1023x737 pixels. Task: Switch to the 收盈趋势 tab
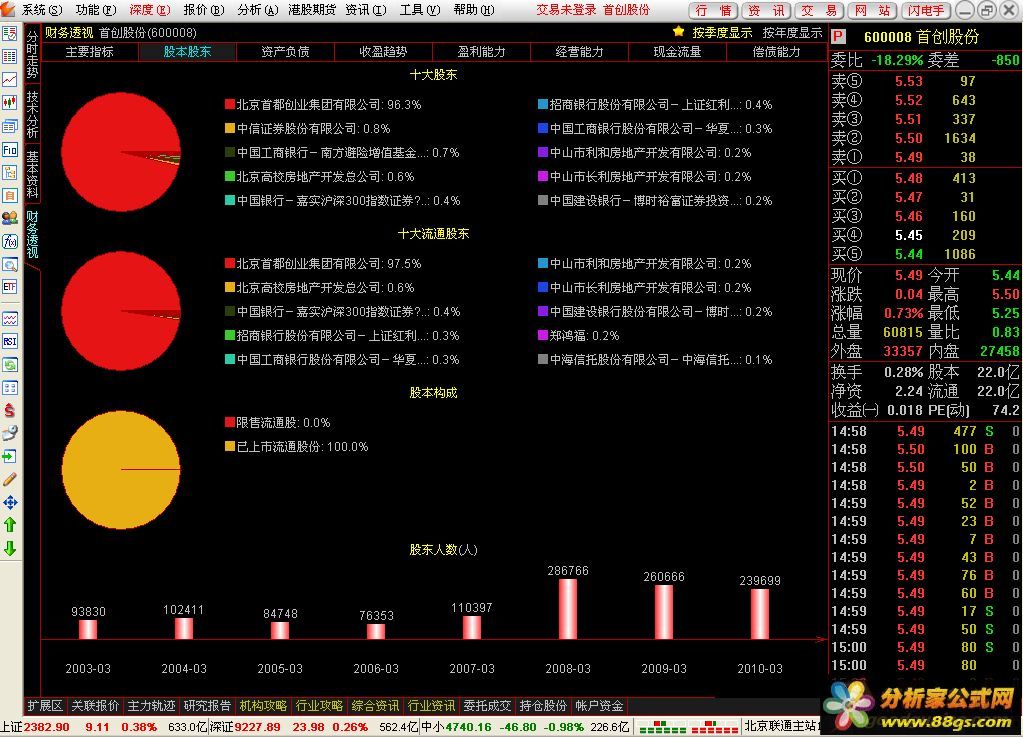coord(383,52)
